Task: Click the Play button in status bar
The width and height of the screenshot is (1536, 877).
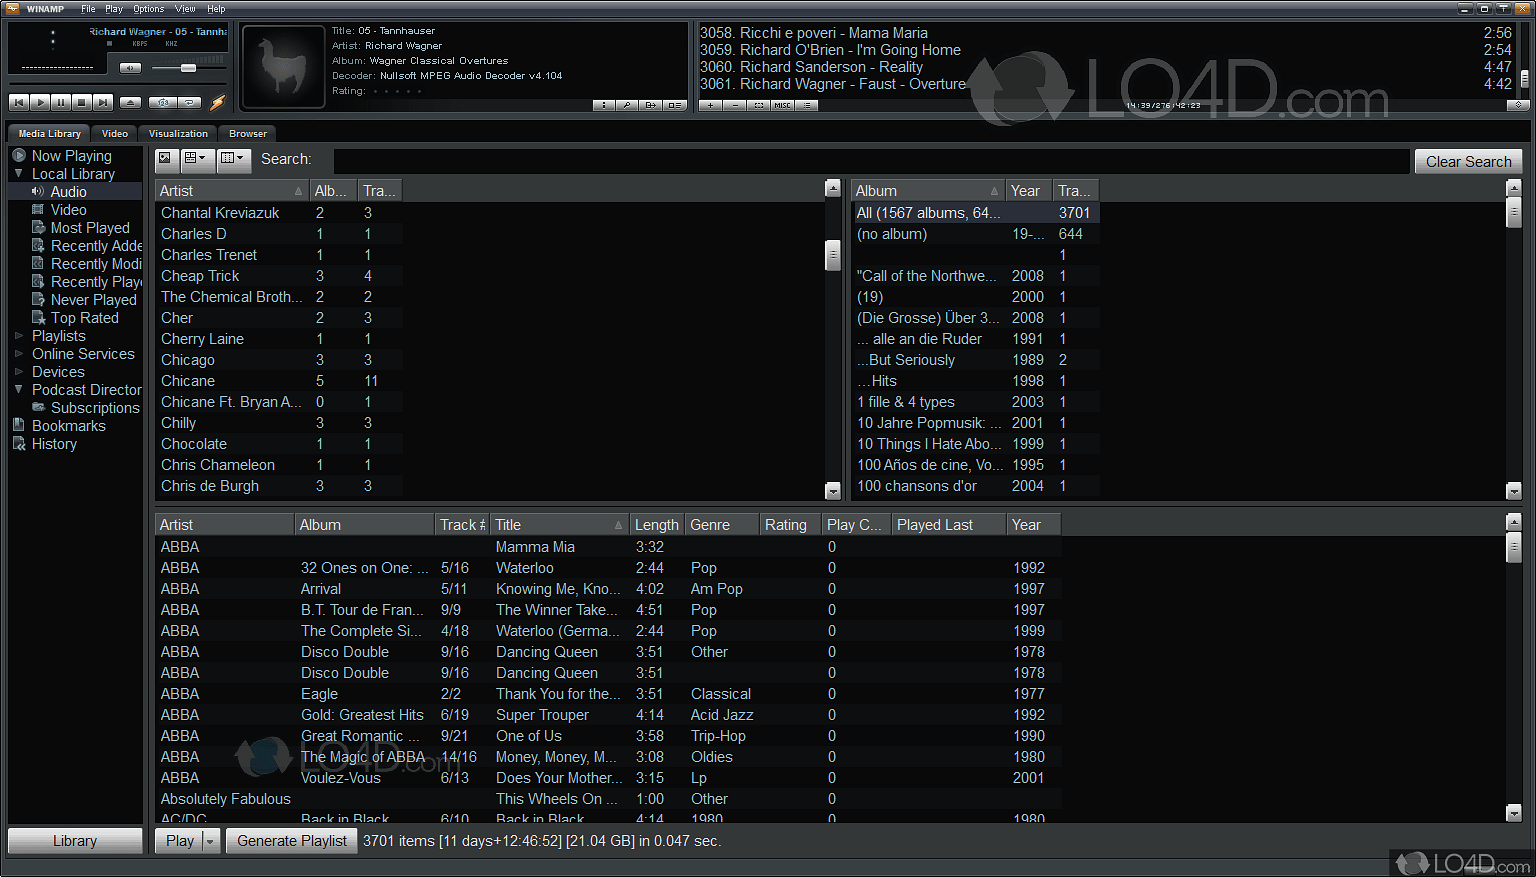Action: pyautogui.click(x=180, y=841)
